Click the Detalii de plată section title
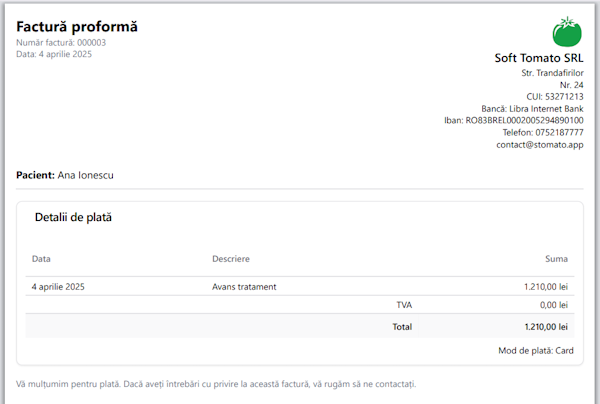The height and width of the screenshot is (404, 600). click(73, 217)
